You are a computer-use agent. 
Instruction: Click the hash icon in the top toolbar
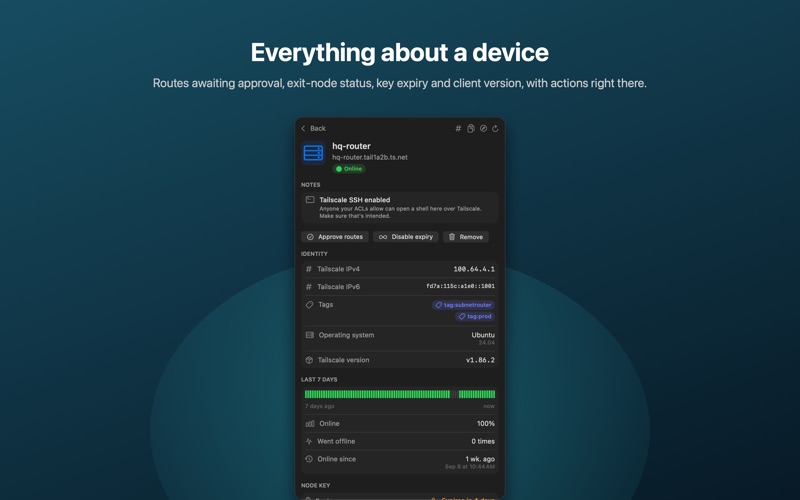[x=458, y=129]
